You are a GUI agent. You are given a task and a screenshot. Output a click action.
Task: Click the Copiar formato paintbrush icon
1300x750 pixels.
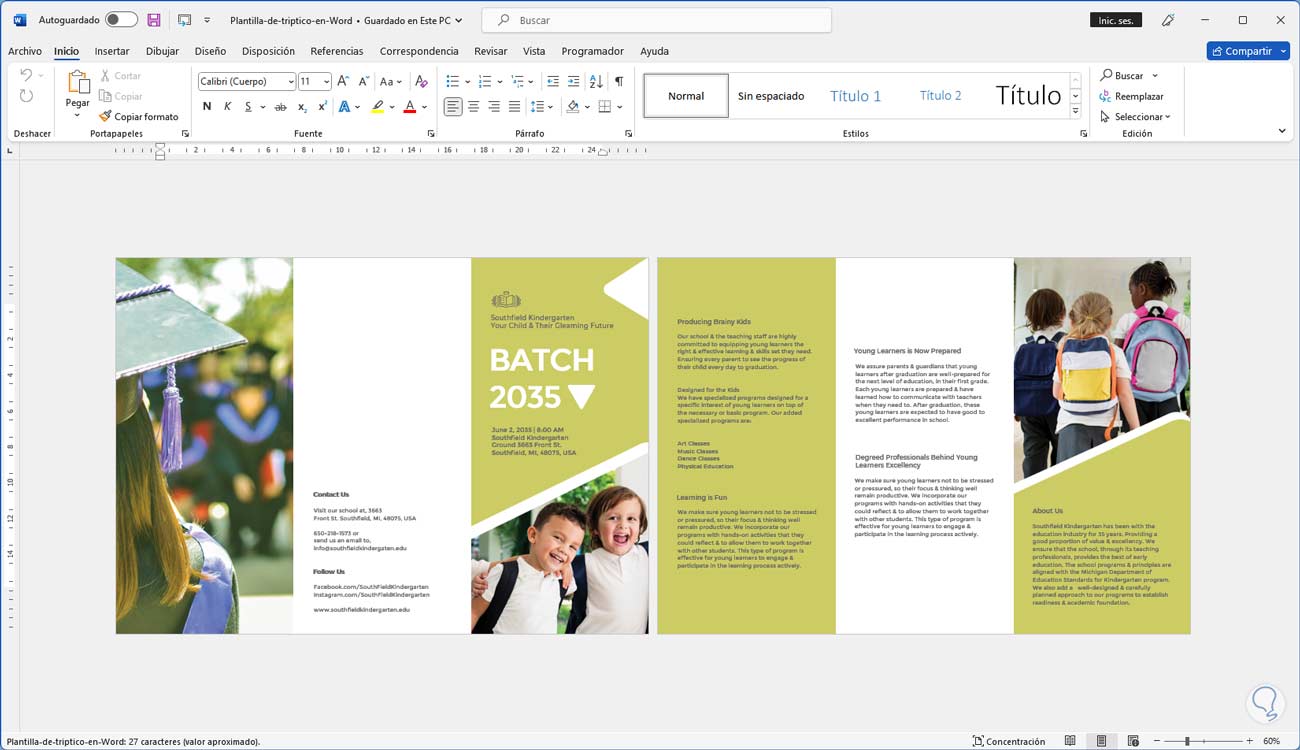point(105,117)
